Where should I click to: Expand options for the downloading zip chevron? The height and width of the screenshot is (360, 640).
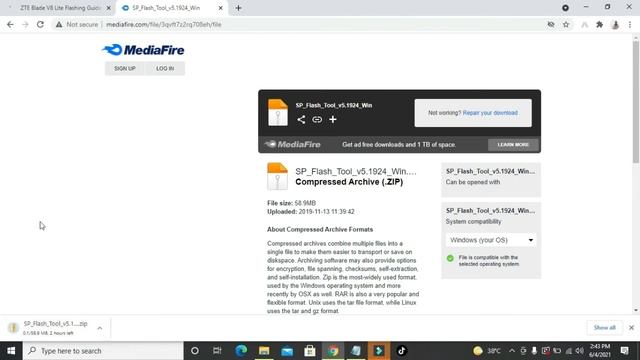tap(100, 328)
